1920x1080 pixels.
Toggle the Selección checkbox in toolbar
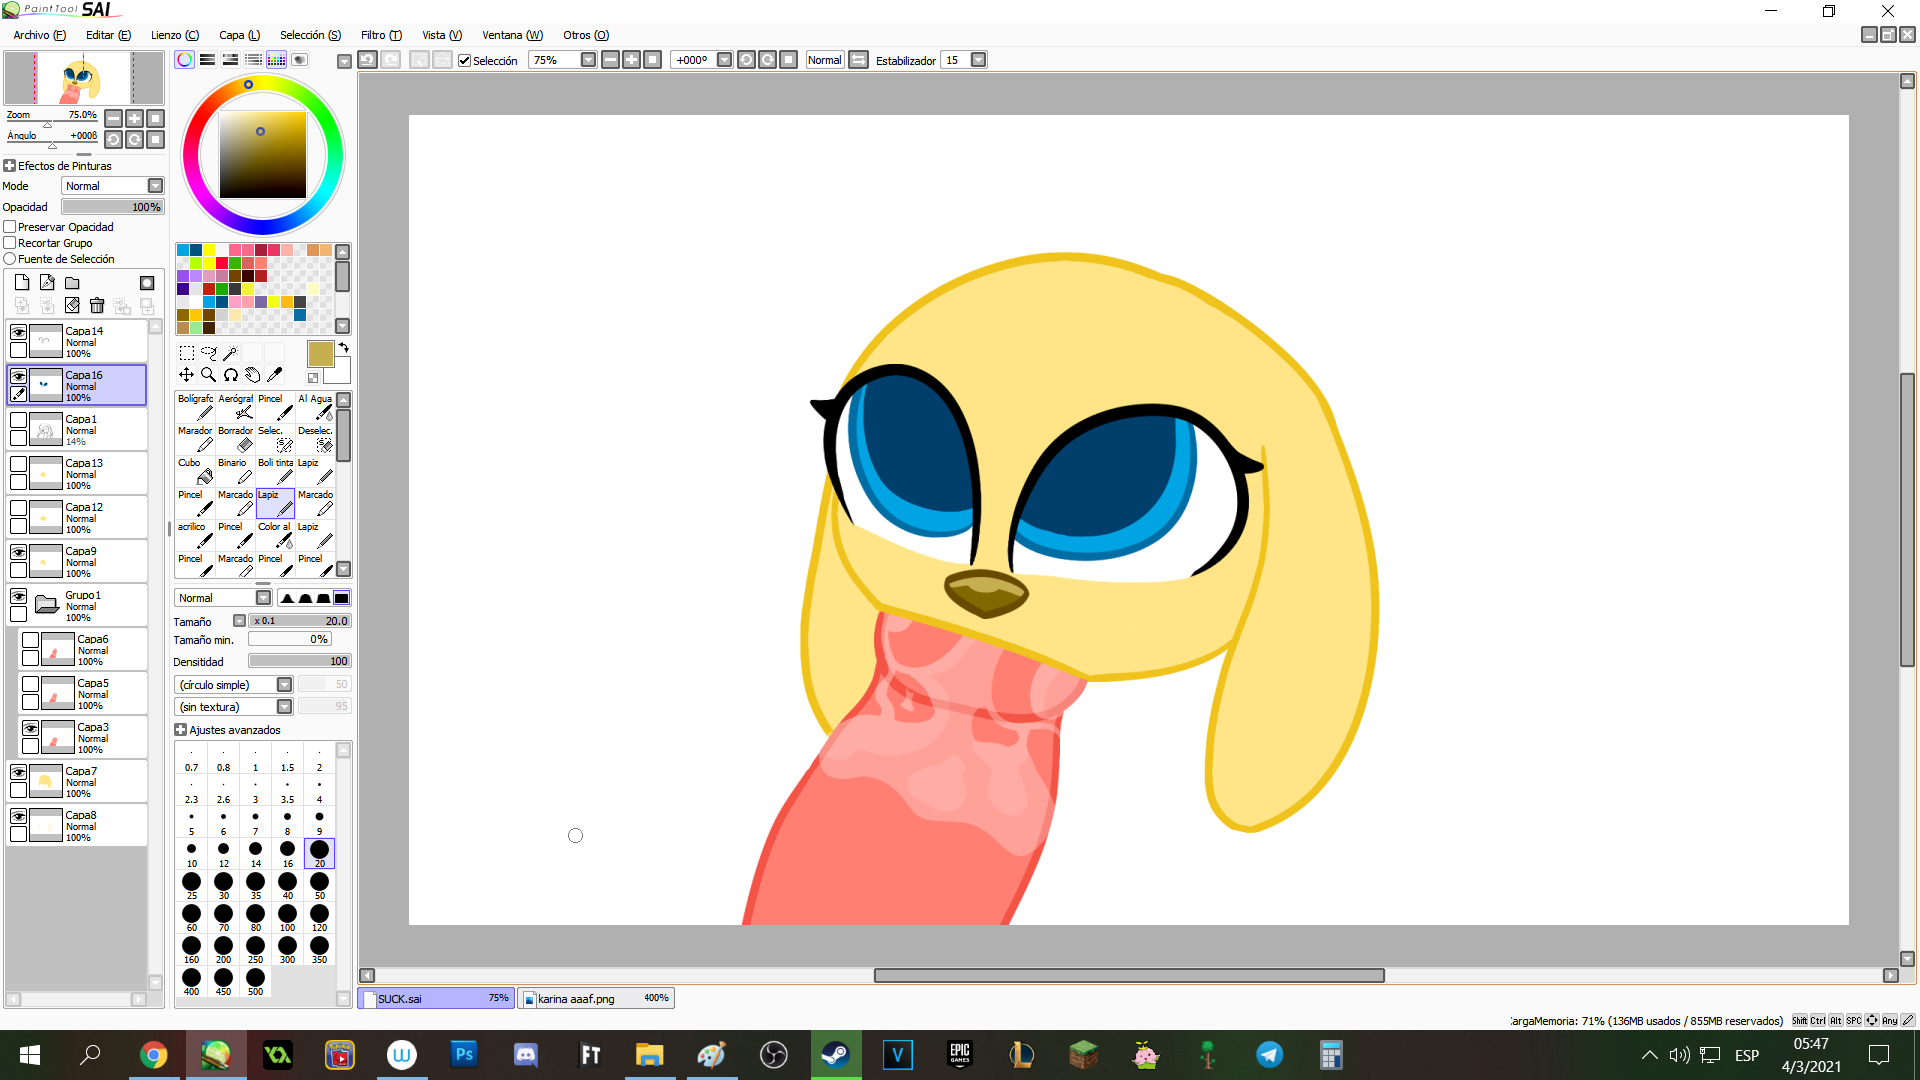(464, 60)
